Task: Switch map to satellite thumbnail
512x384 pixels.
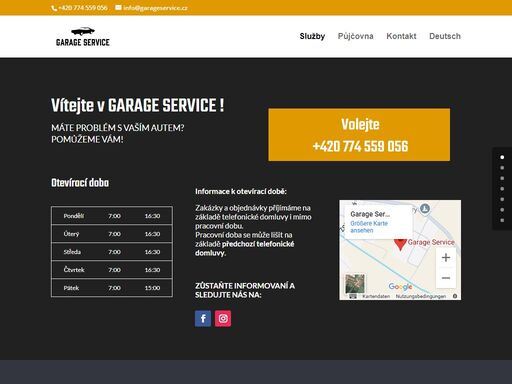Action: (x=355, y=283)
